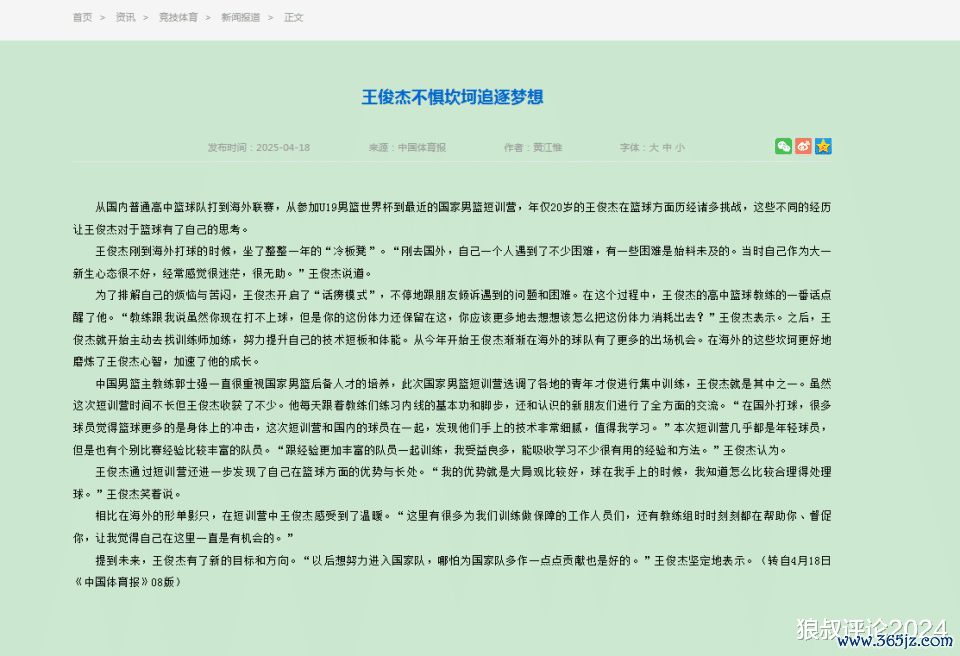Open 资讯 breadcrumb link

125,17
